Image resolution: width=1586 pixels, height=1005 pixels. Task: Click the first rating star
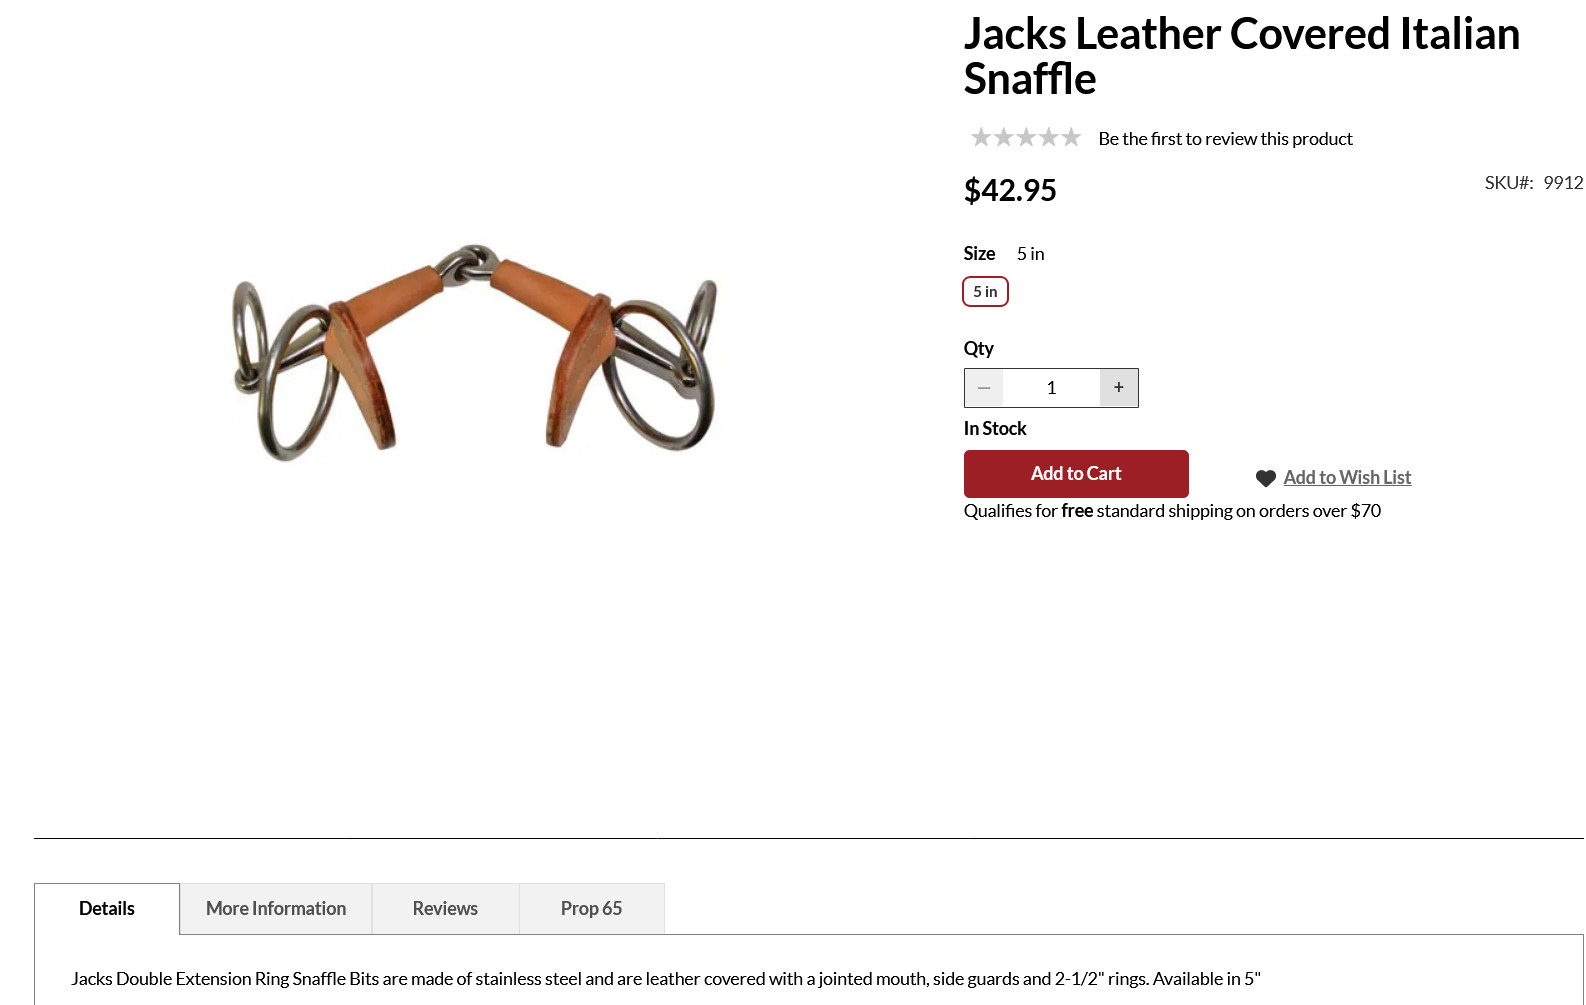tap(981, 137)
